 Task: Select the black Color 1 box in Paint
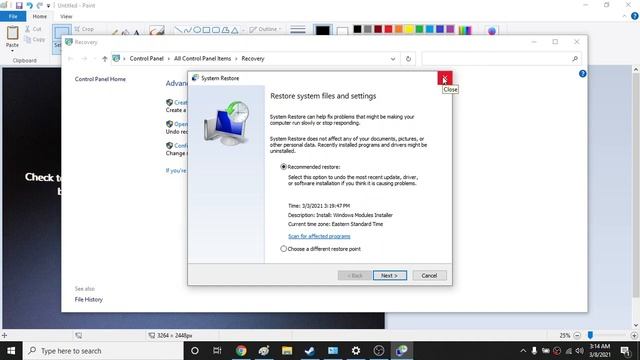(x=322, y=31)
